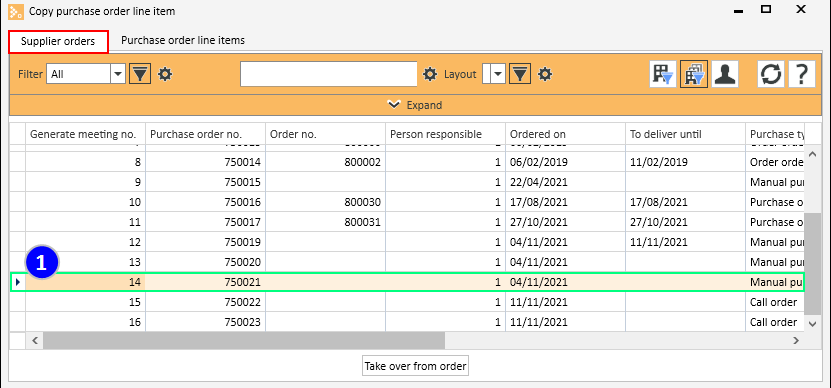Screen dimensions: 831x388
Task: Sort by Generate meeting no. column header
Action: tap(85, 134)
